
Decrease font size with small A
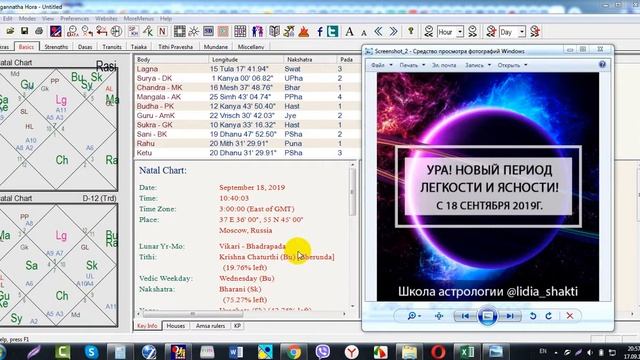[364, 33]
